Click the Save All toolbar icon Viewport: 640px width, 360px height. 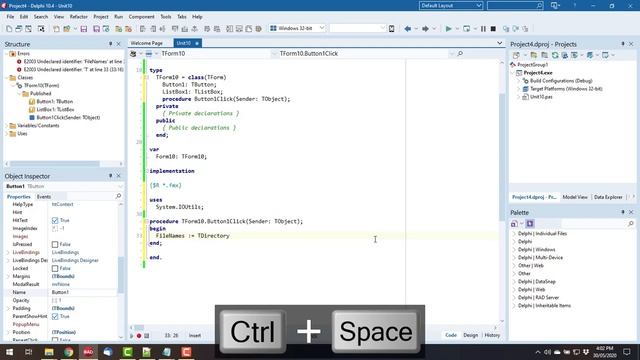pos(96,29)
